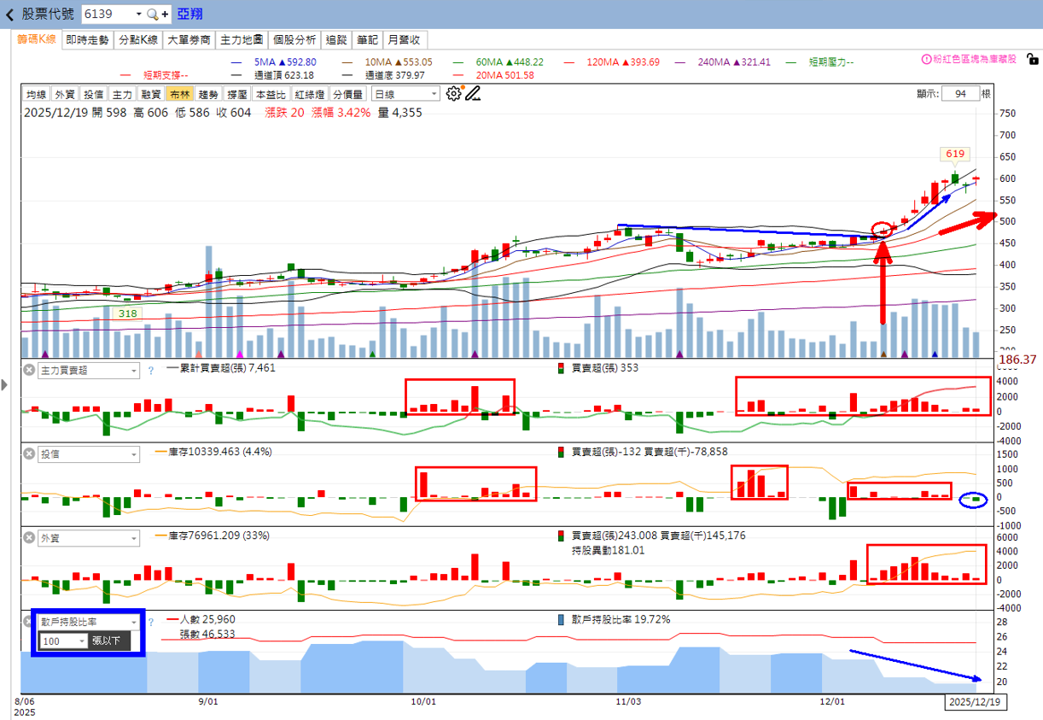Select the drawing pen tool icon
This screenshot has width=1043, height=720.
472,94
